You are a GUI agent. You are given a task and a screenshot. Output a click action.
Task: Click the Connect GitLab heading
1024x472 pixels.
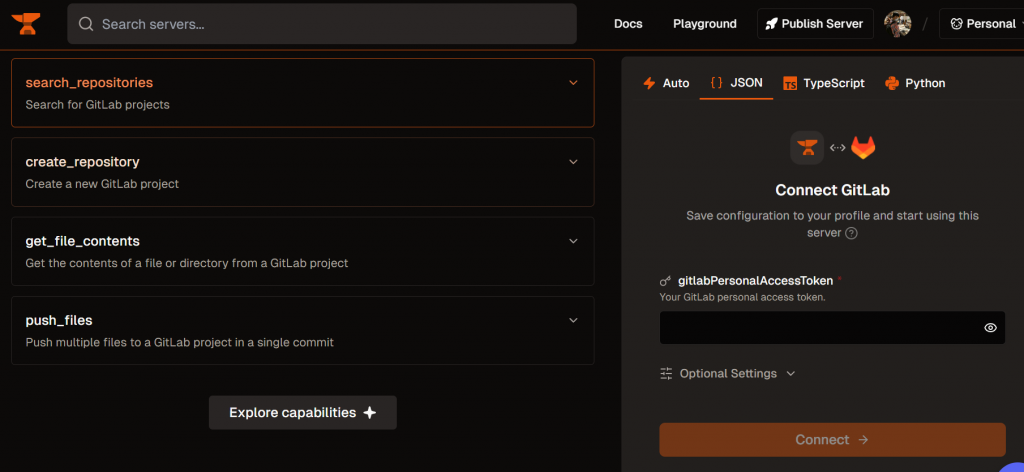[832, 190]
